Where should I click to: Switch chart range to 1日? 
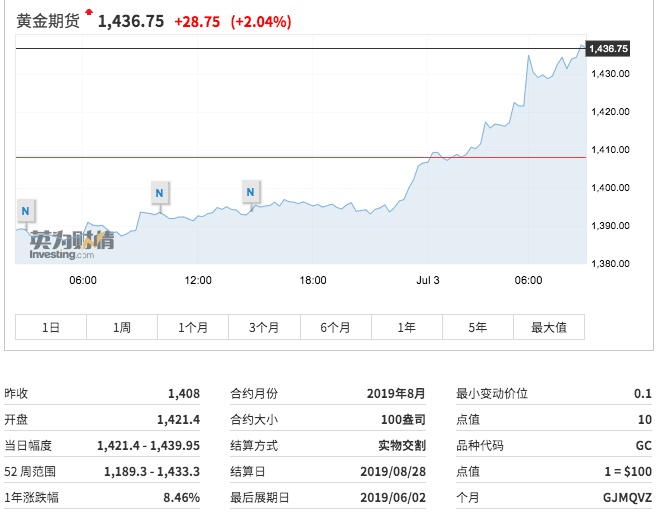point(51,327)
